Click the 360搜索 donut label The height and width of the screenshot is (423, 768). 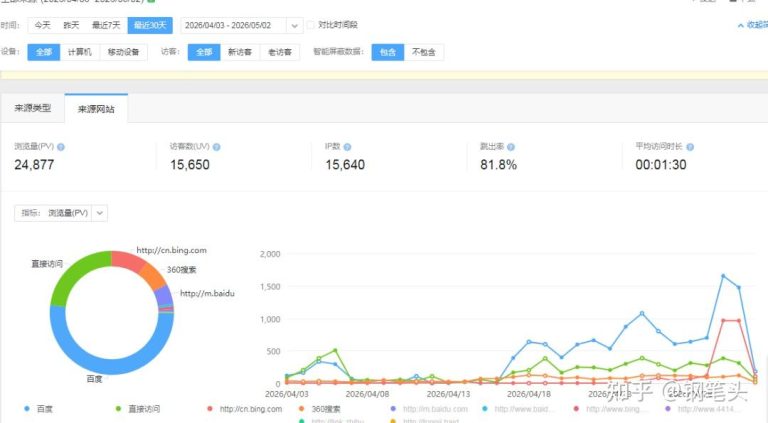(181, 270)
